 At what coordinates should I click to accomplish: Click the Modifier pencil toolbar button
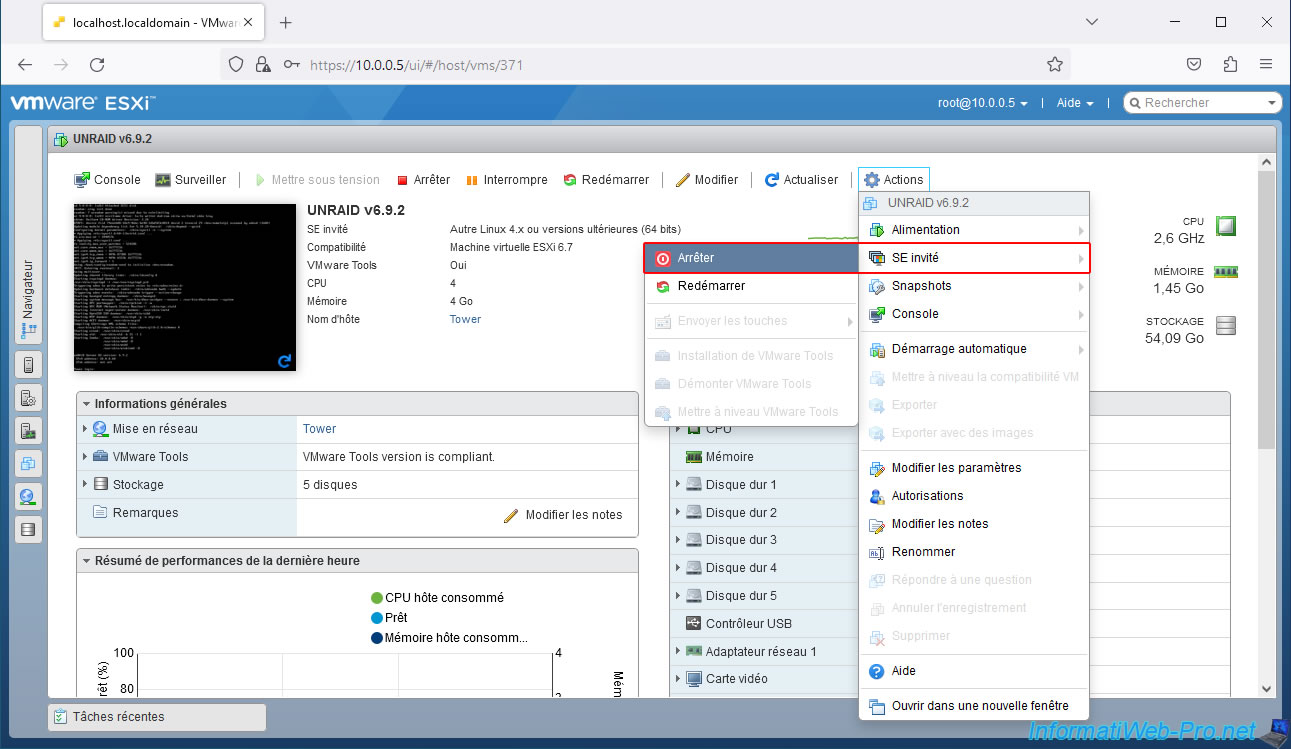pyautogui.click(x=706, y=180)
